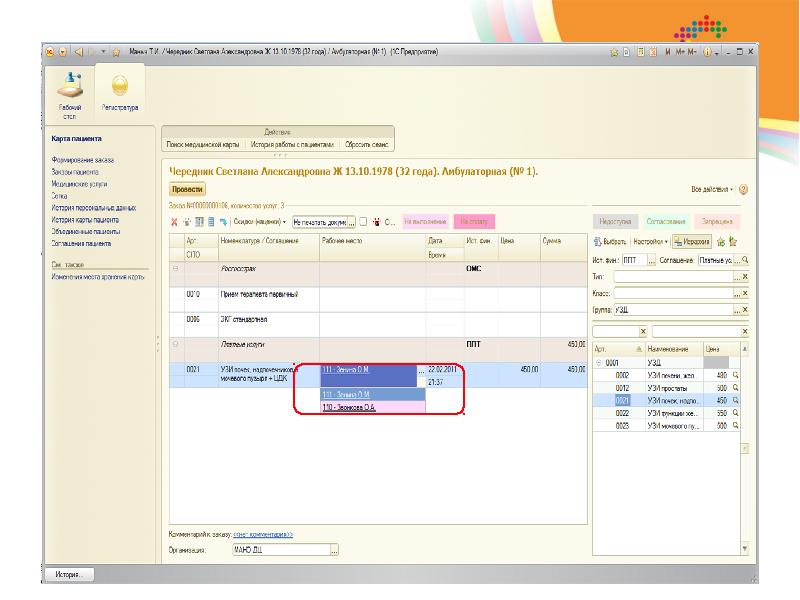800x600 pixels.
Task: Clear the Класс field with X
Action: [x=745, y=293]
